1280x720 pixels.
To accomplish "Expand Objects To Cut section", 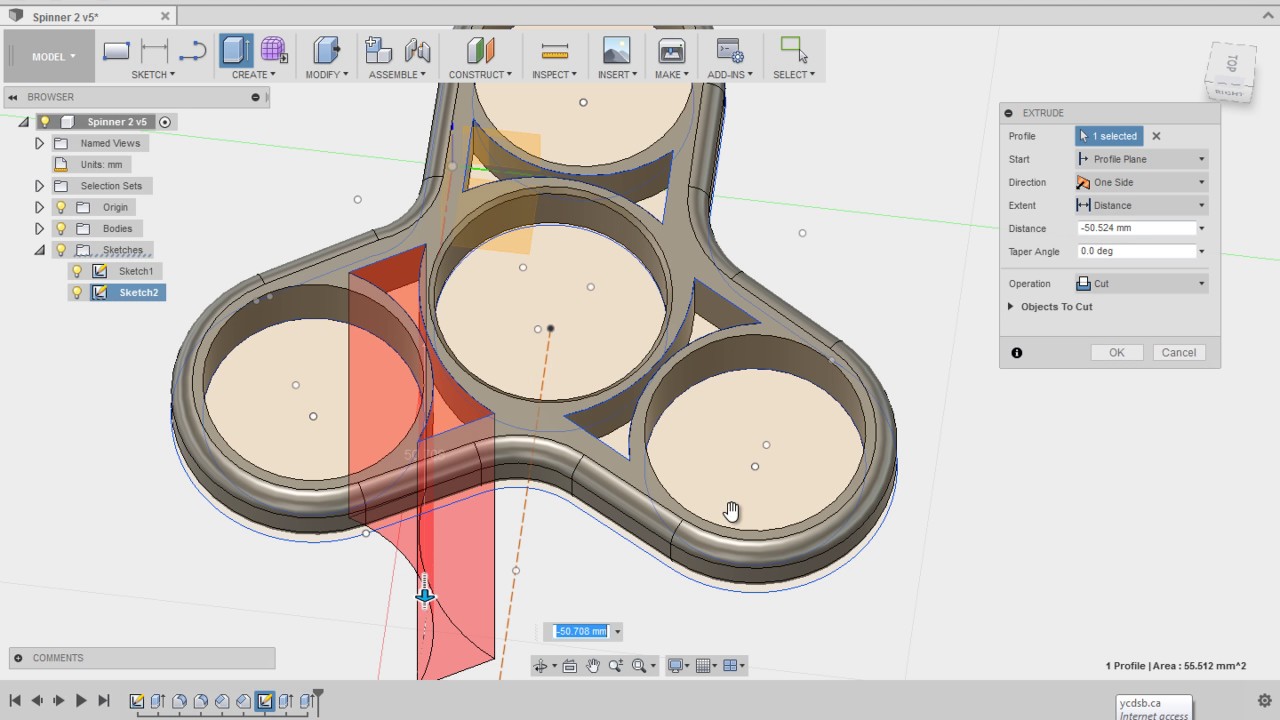I will pyautogui.click(x=1011, y=307).
